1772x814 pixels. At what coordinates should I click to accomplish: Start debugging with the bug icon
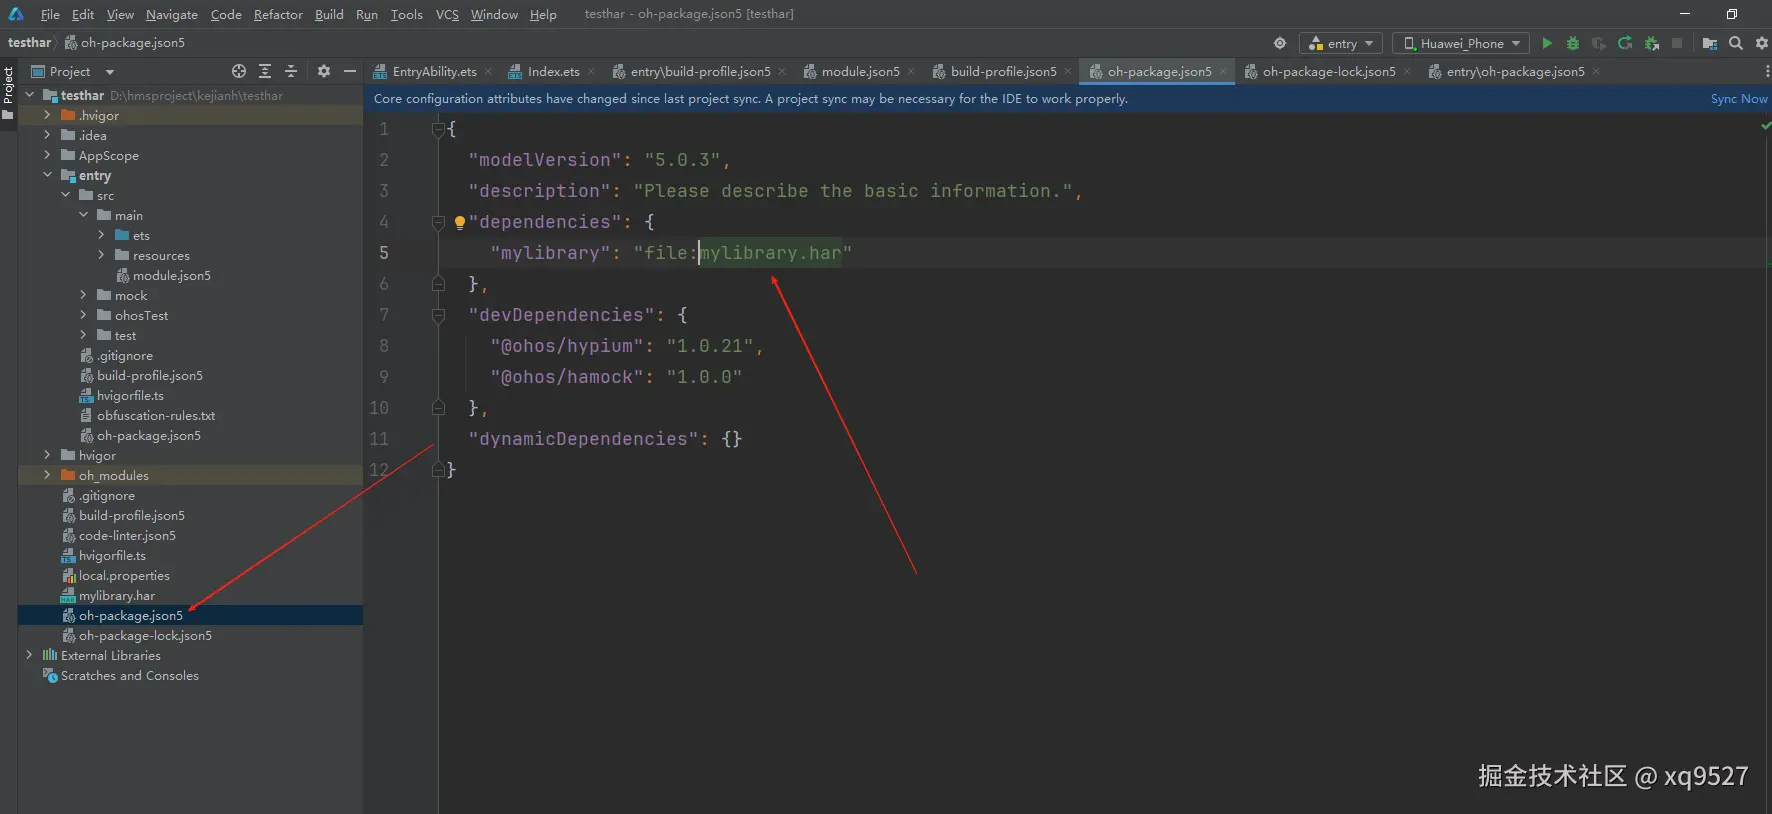click(x=1573, y=43)
